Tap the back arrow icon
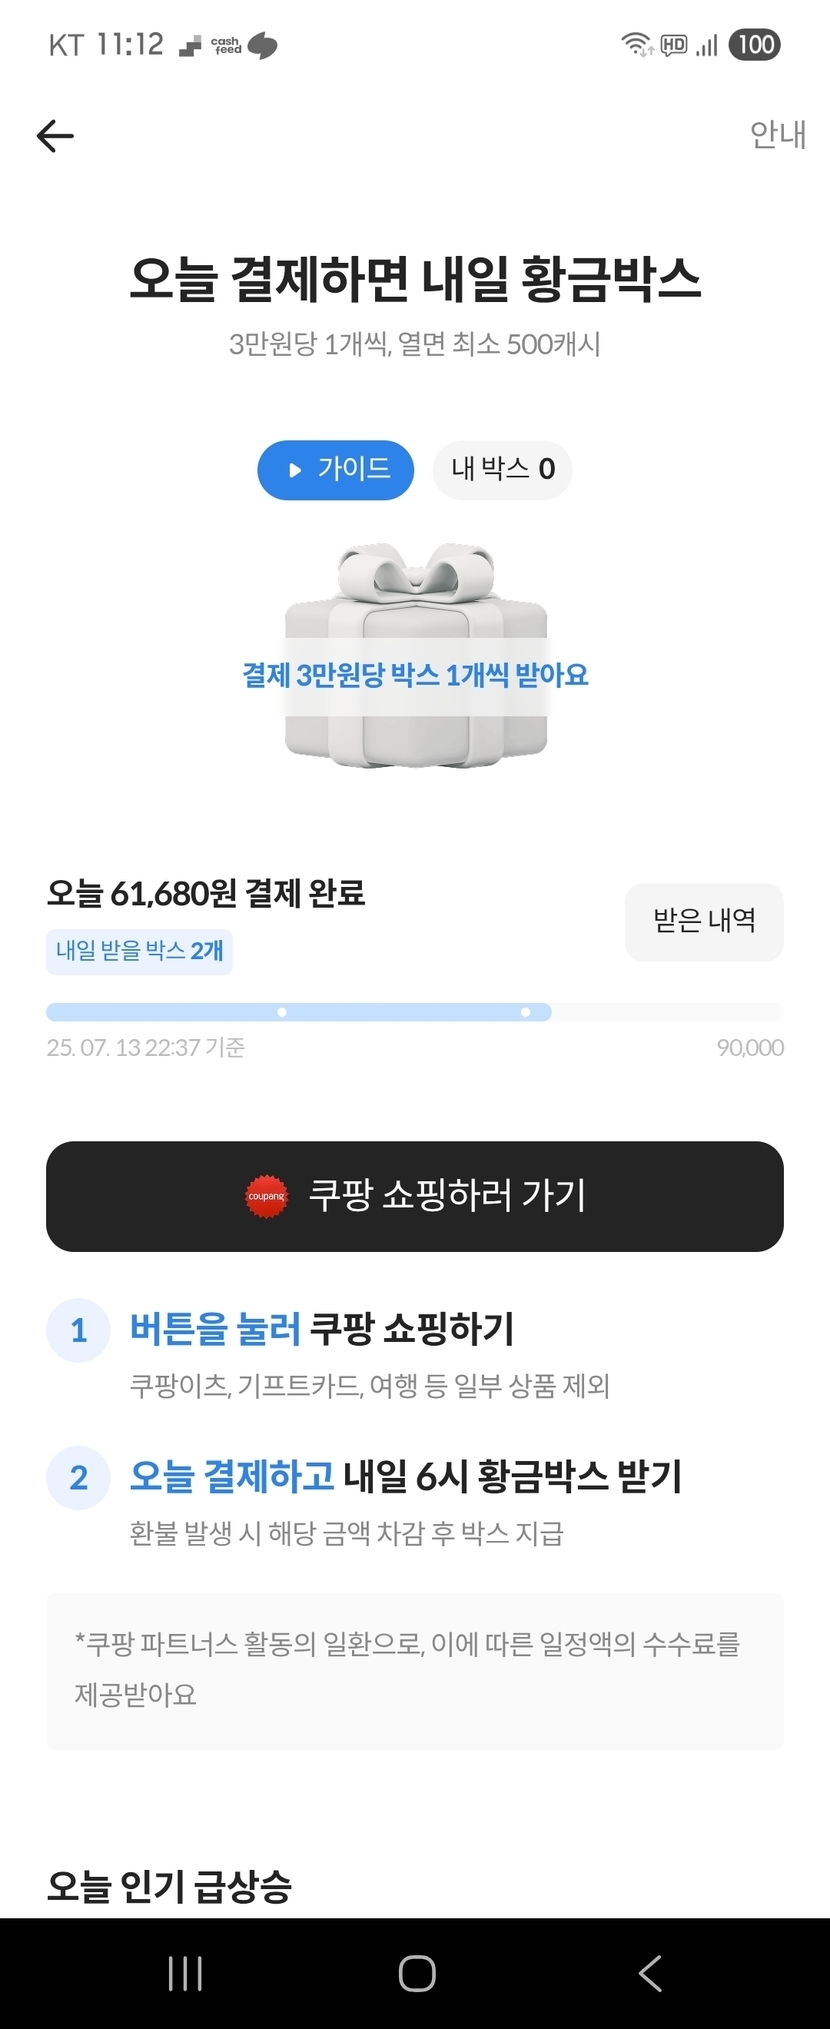Image resolution: width=830 pixels, height=2029 pixels. point(55,135)
